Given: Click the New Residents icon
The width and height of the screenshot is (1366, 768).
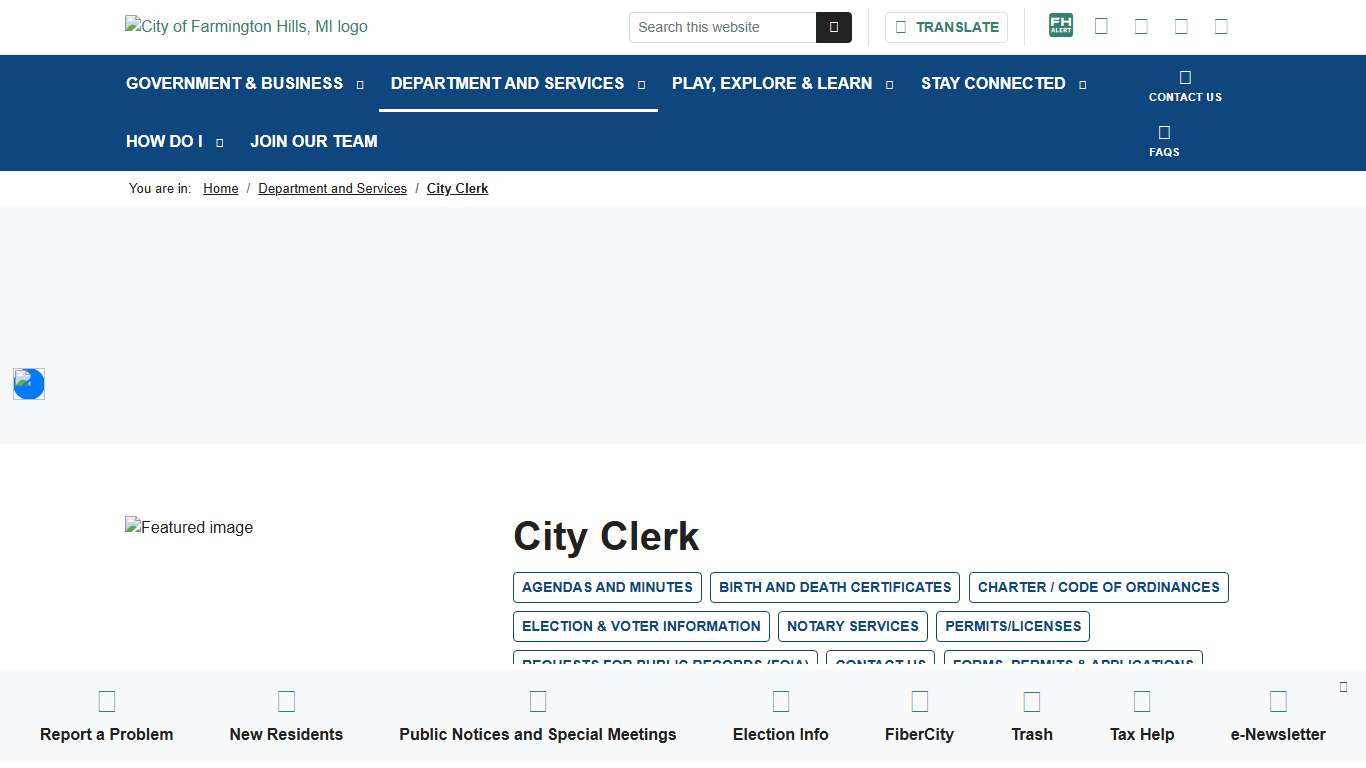Looking at the screenshot, I should 286,700.
